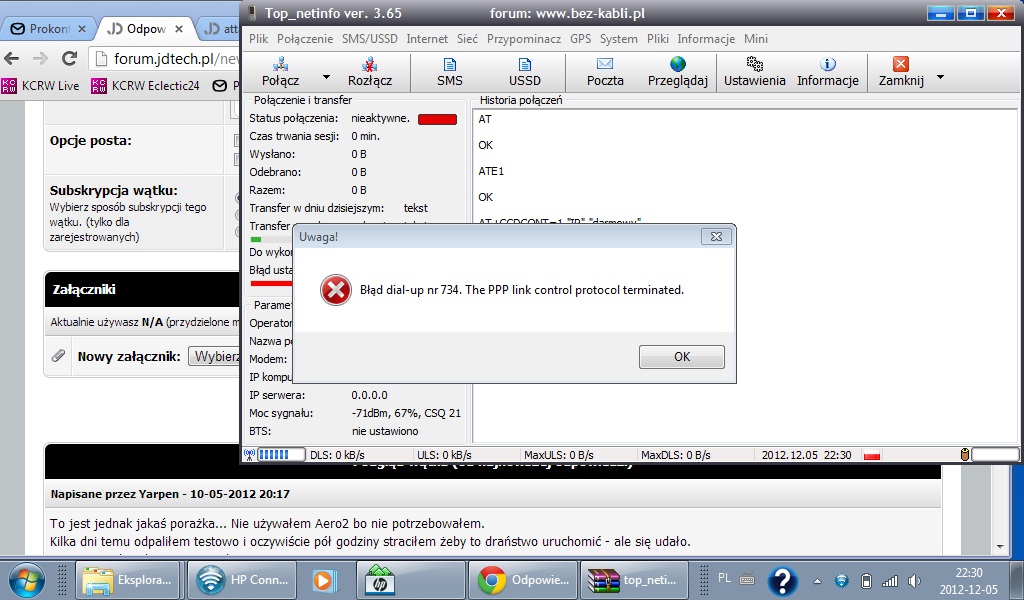The width and height of the screenshot is (1024, 600).
Task: Click the Rozłącz disconnect icon
Action: point(370,65)
